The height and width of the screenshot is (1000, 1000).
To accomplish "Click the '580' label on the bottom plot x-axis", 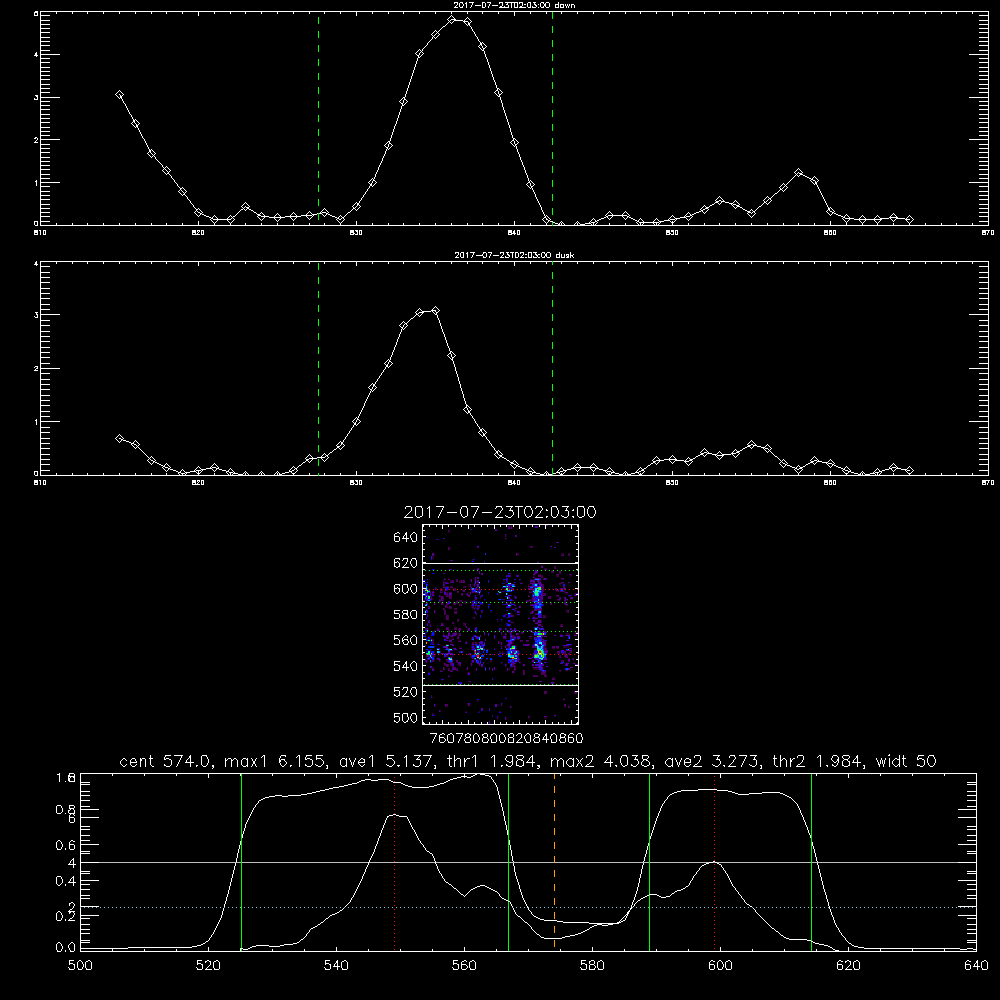I will [x=592, y=966].
